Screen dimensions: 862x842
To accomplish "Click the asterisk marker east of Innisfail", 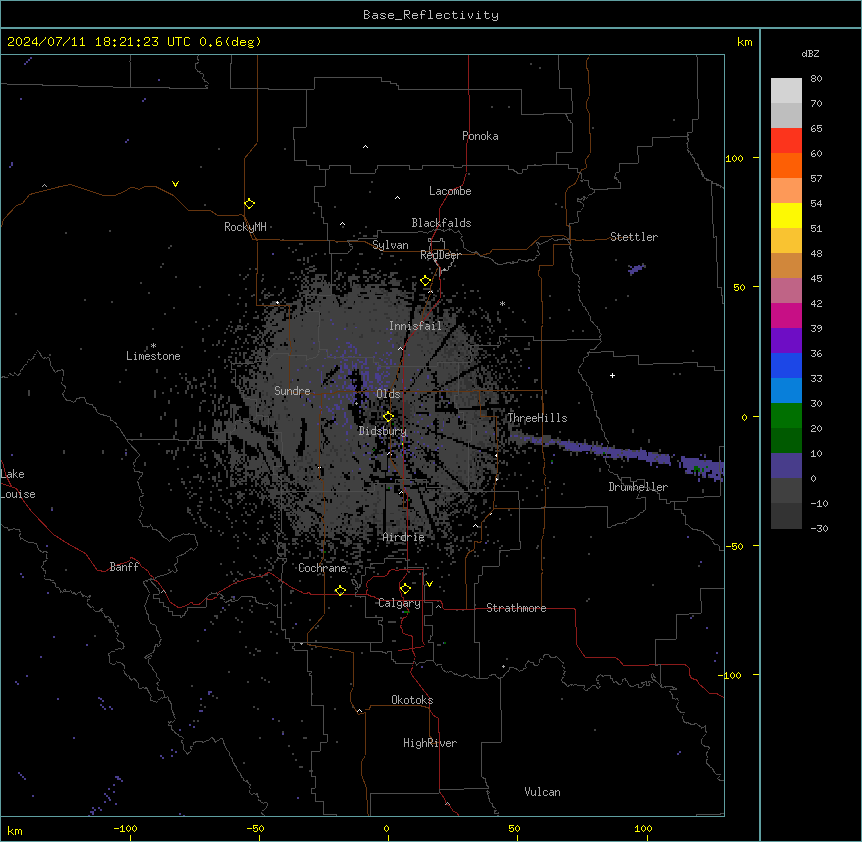I will tap(502, 303).
